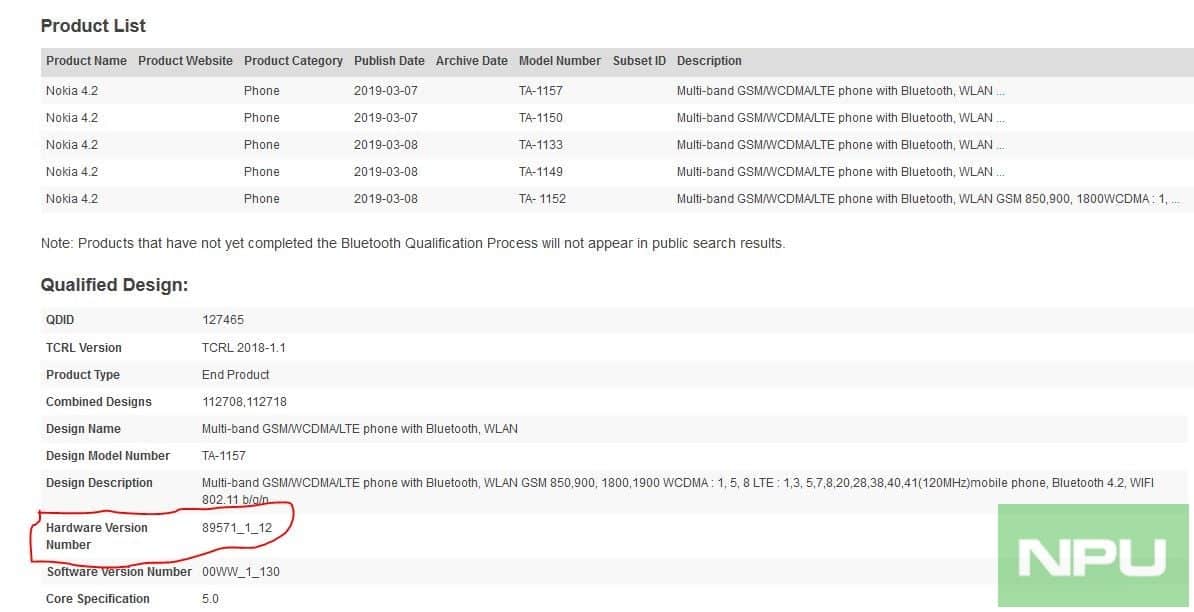
Task: Select the TA- 1152 model entry
Action: (542, 199)
